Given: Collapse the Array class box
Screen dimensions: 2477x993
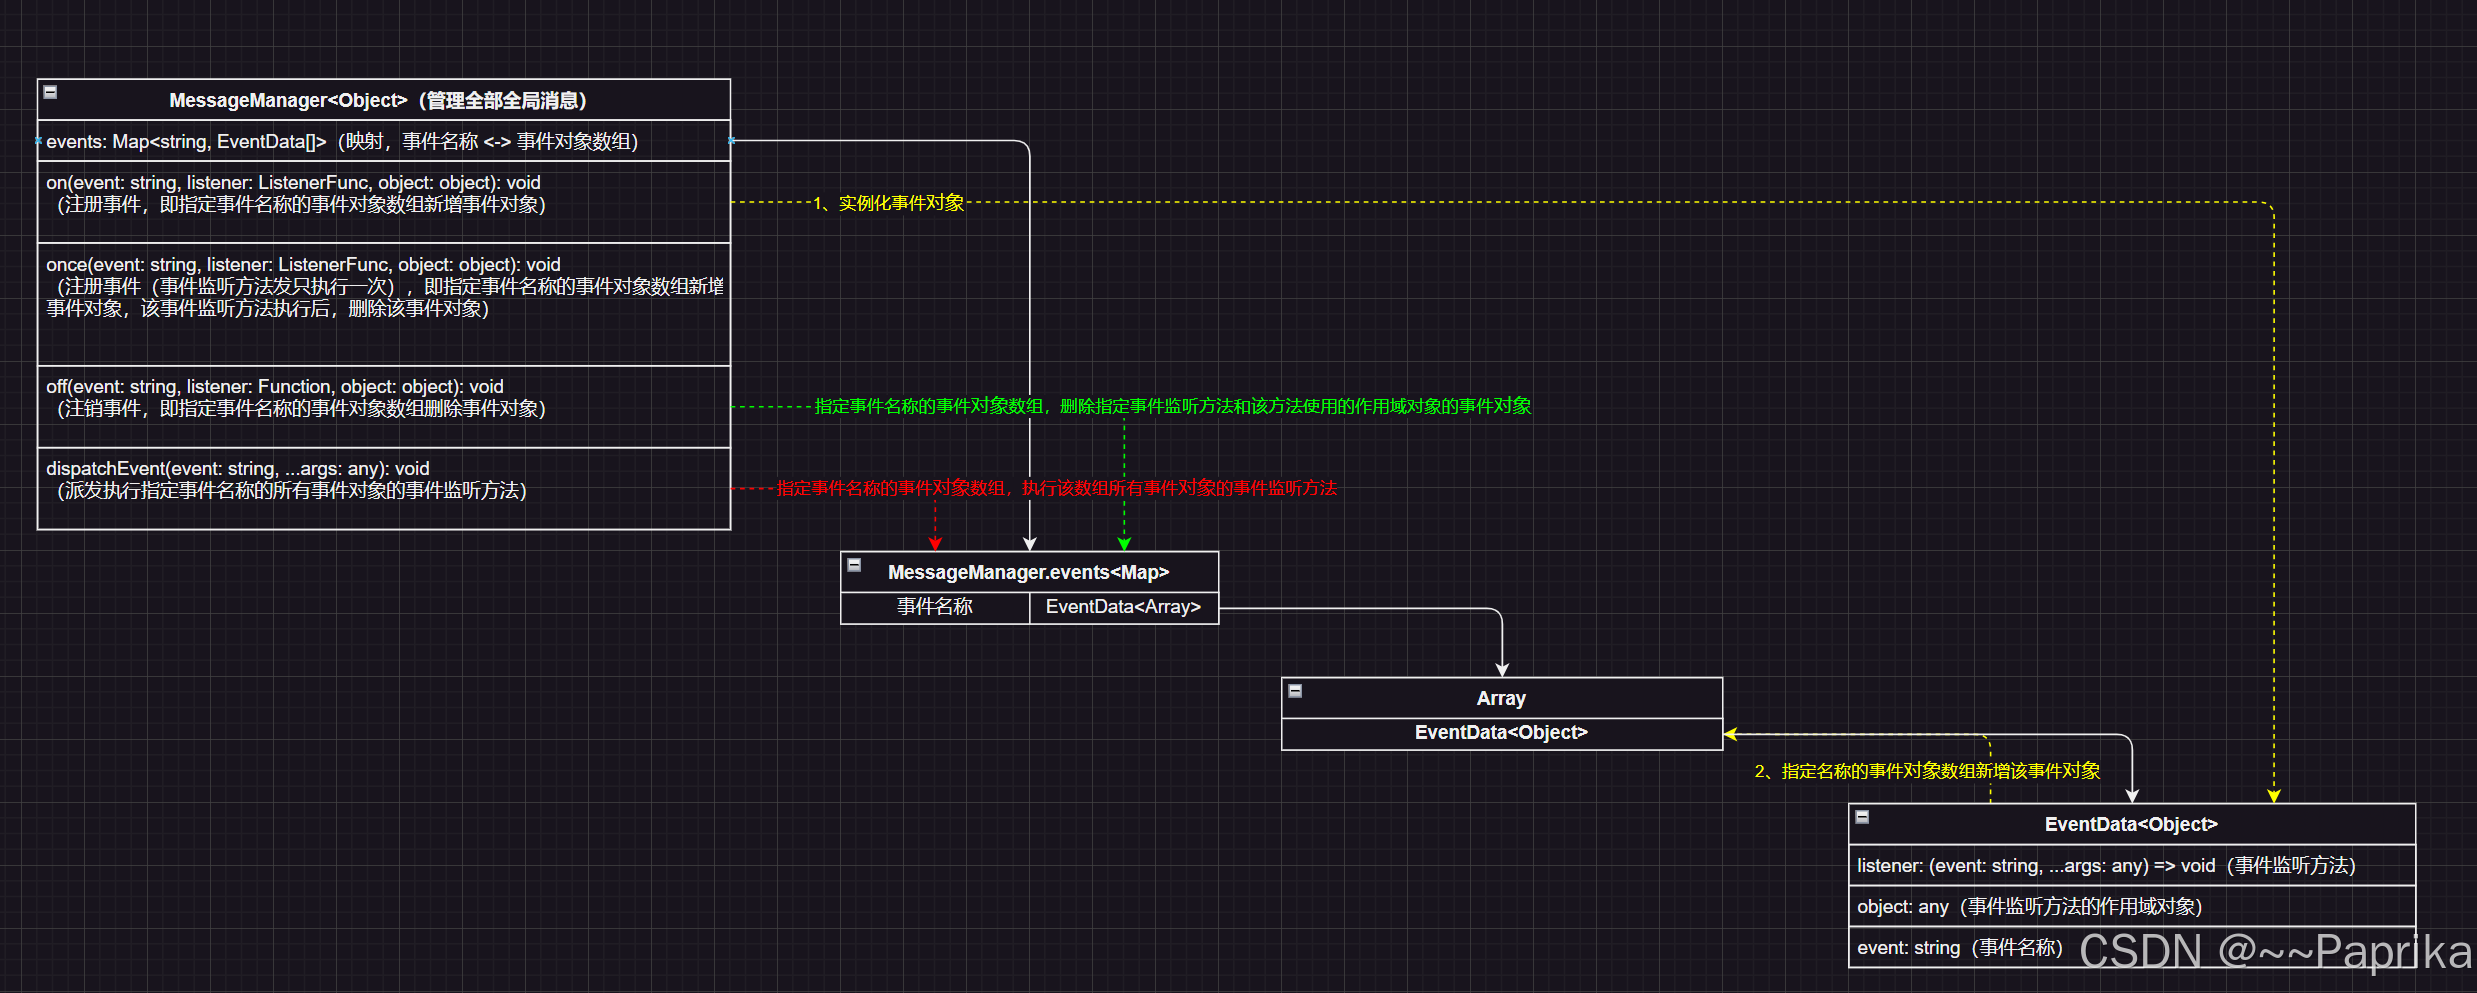Looking at the screenshot, I should [1295, 690].
